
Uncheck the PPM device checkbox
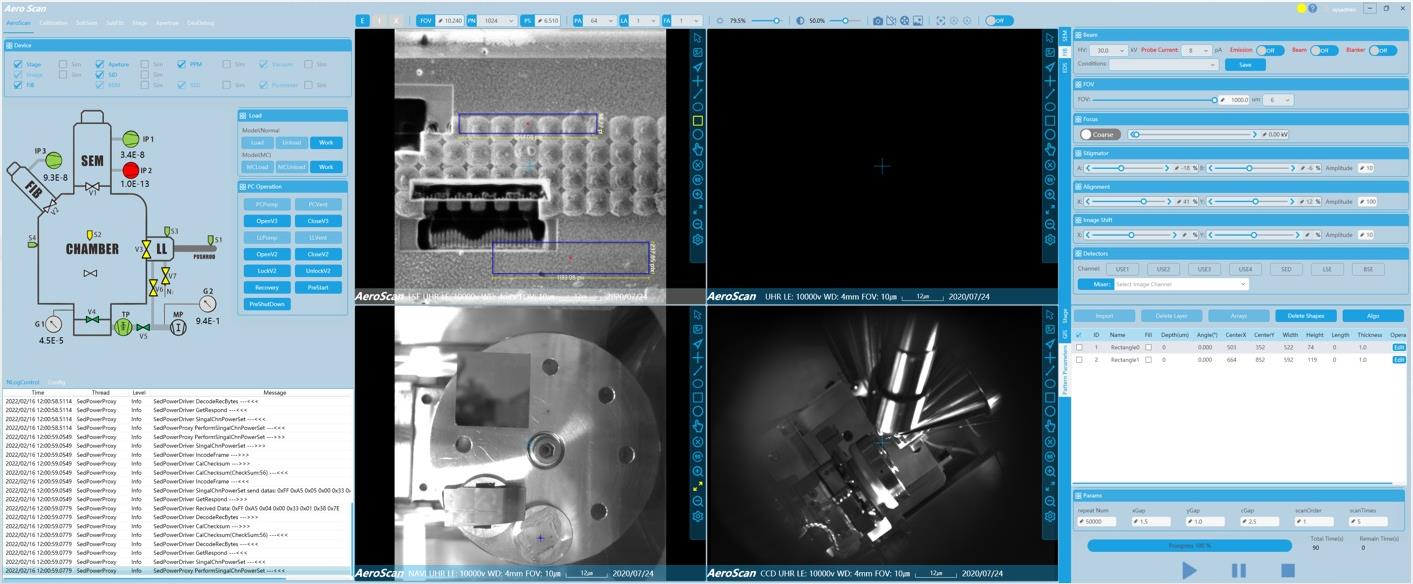(181, 64)
